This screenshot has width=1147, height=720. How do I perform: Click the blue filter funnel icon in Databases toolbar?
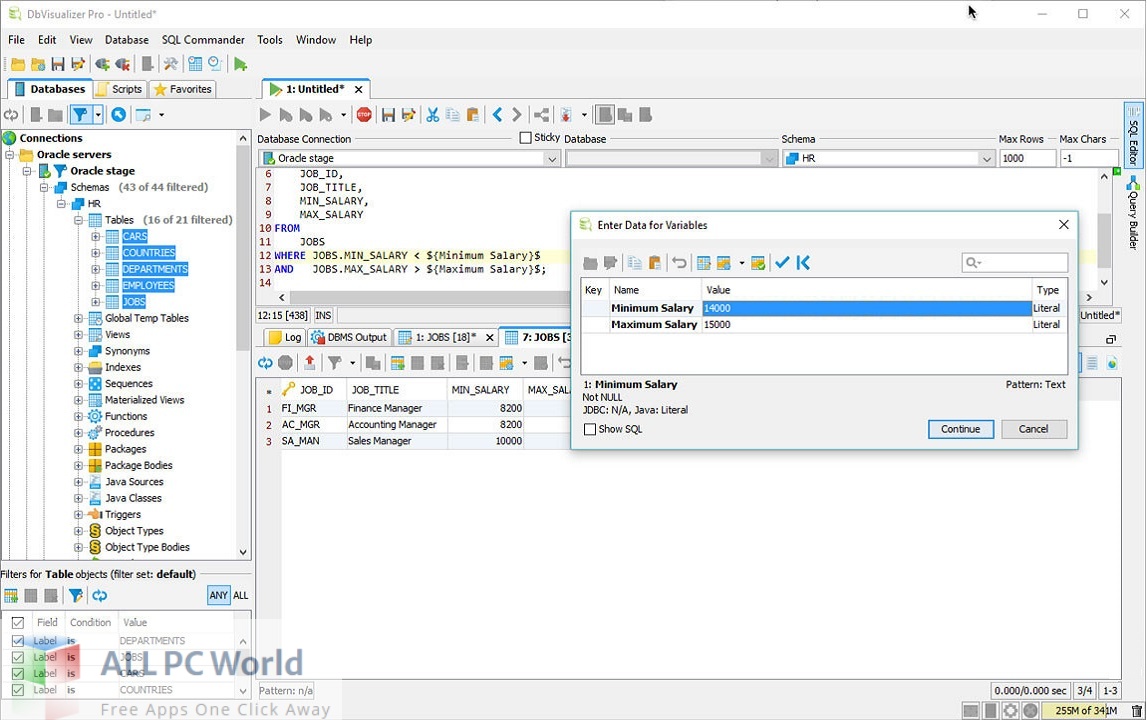coord(80,115)
